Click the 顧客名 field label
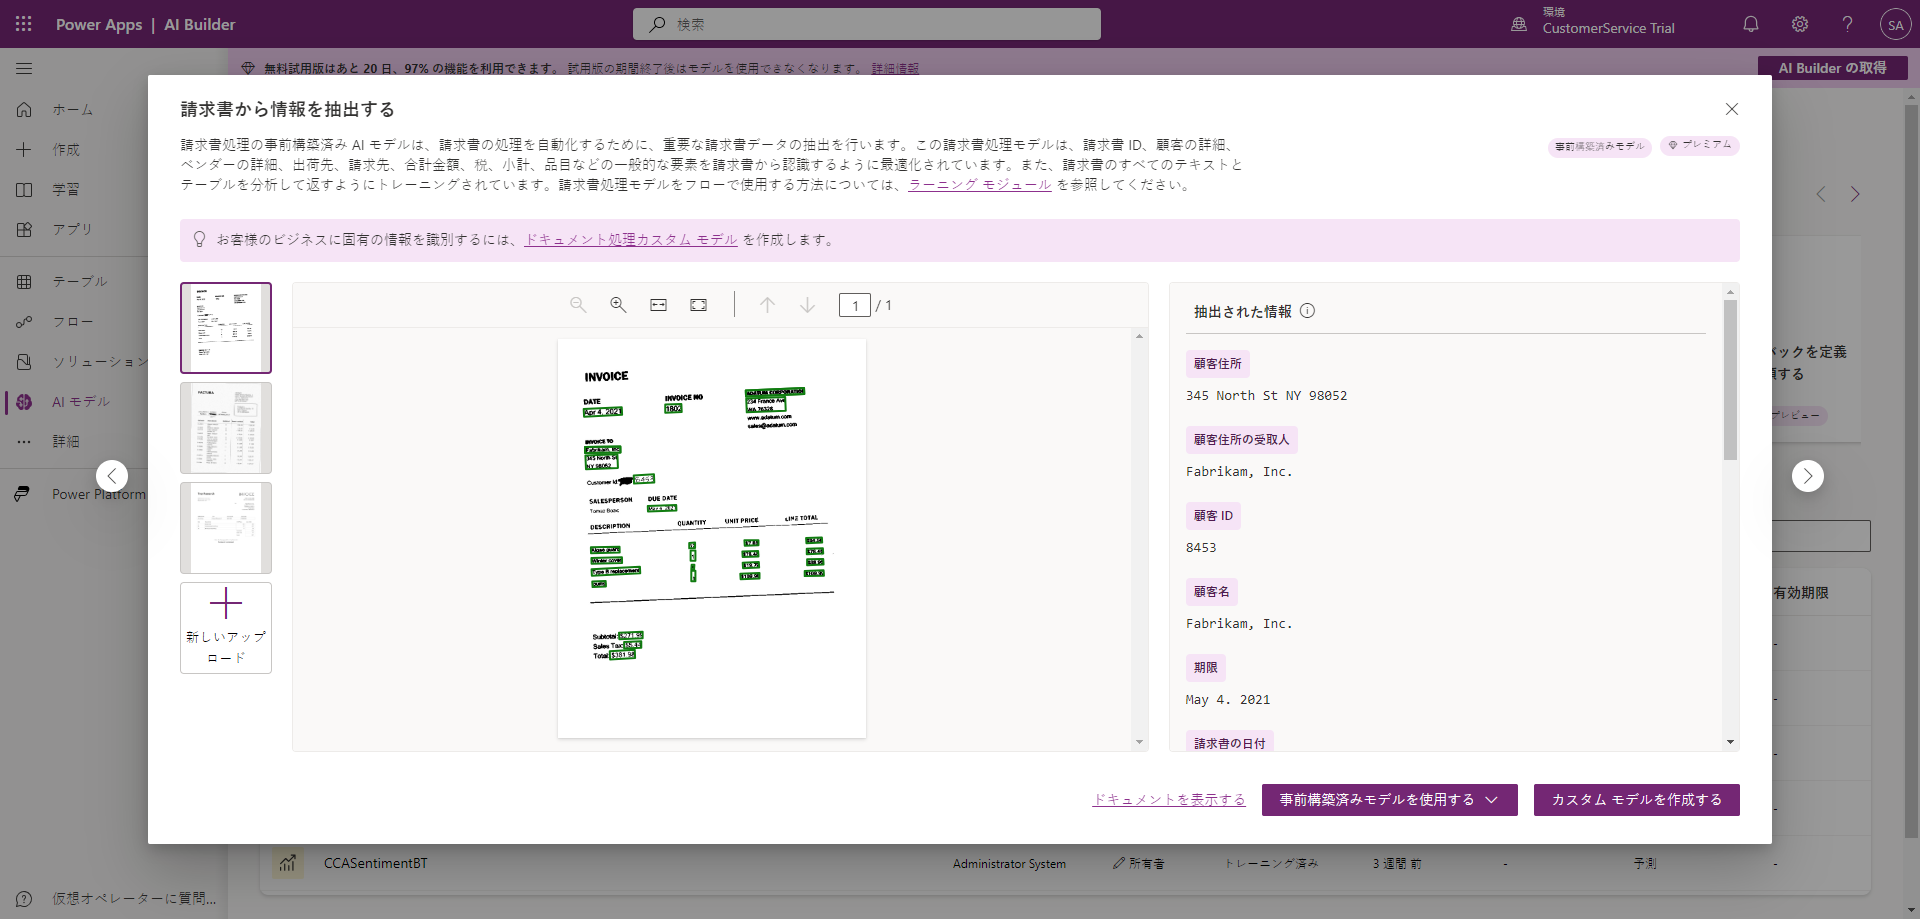 click(x=1211, y=592)
